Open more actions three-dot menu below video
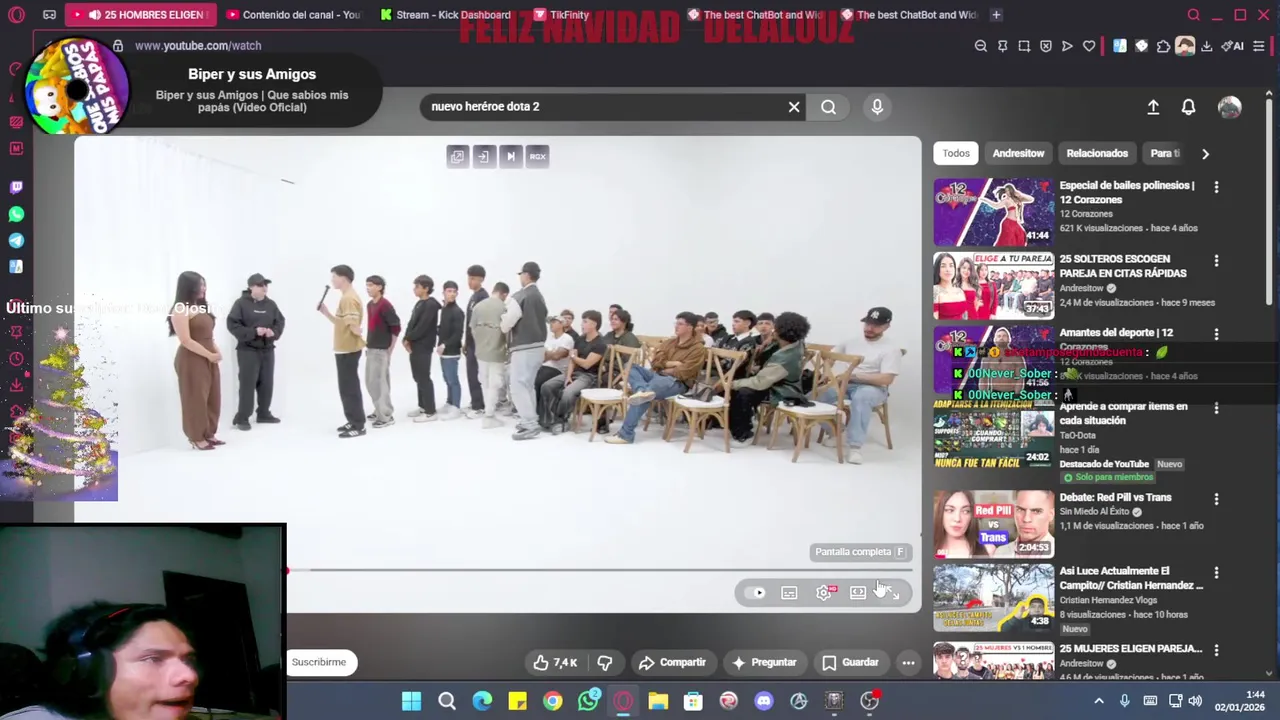Screen dimensions: 1280x720 (x=908, y=662)
